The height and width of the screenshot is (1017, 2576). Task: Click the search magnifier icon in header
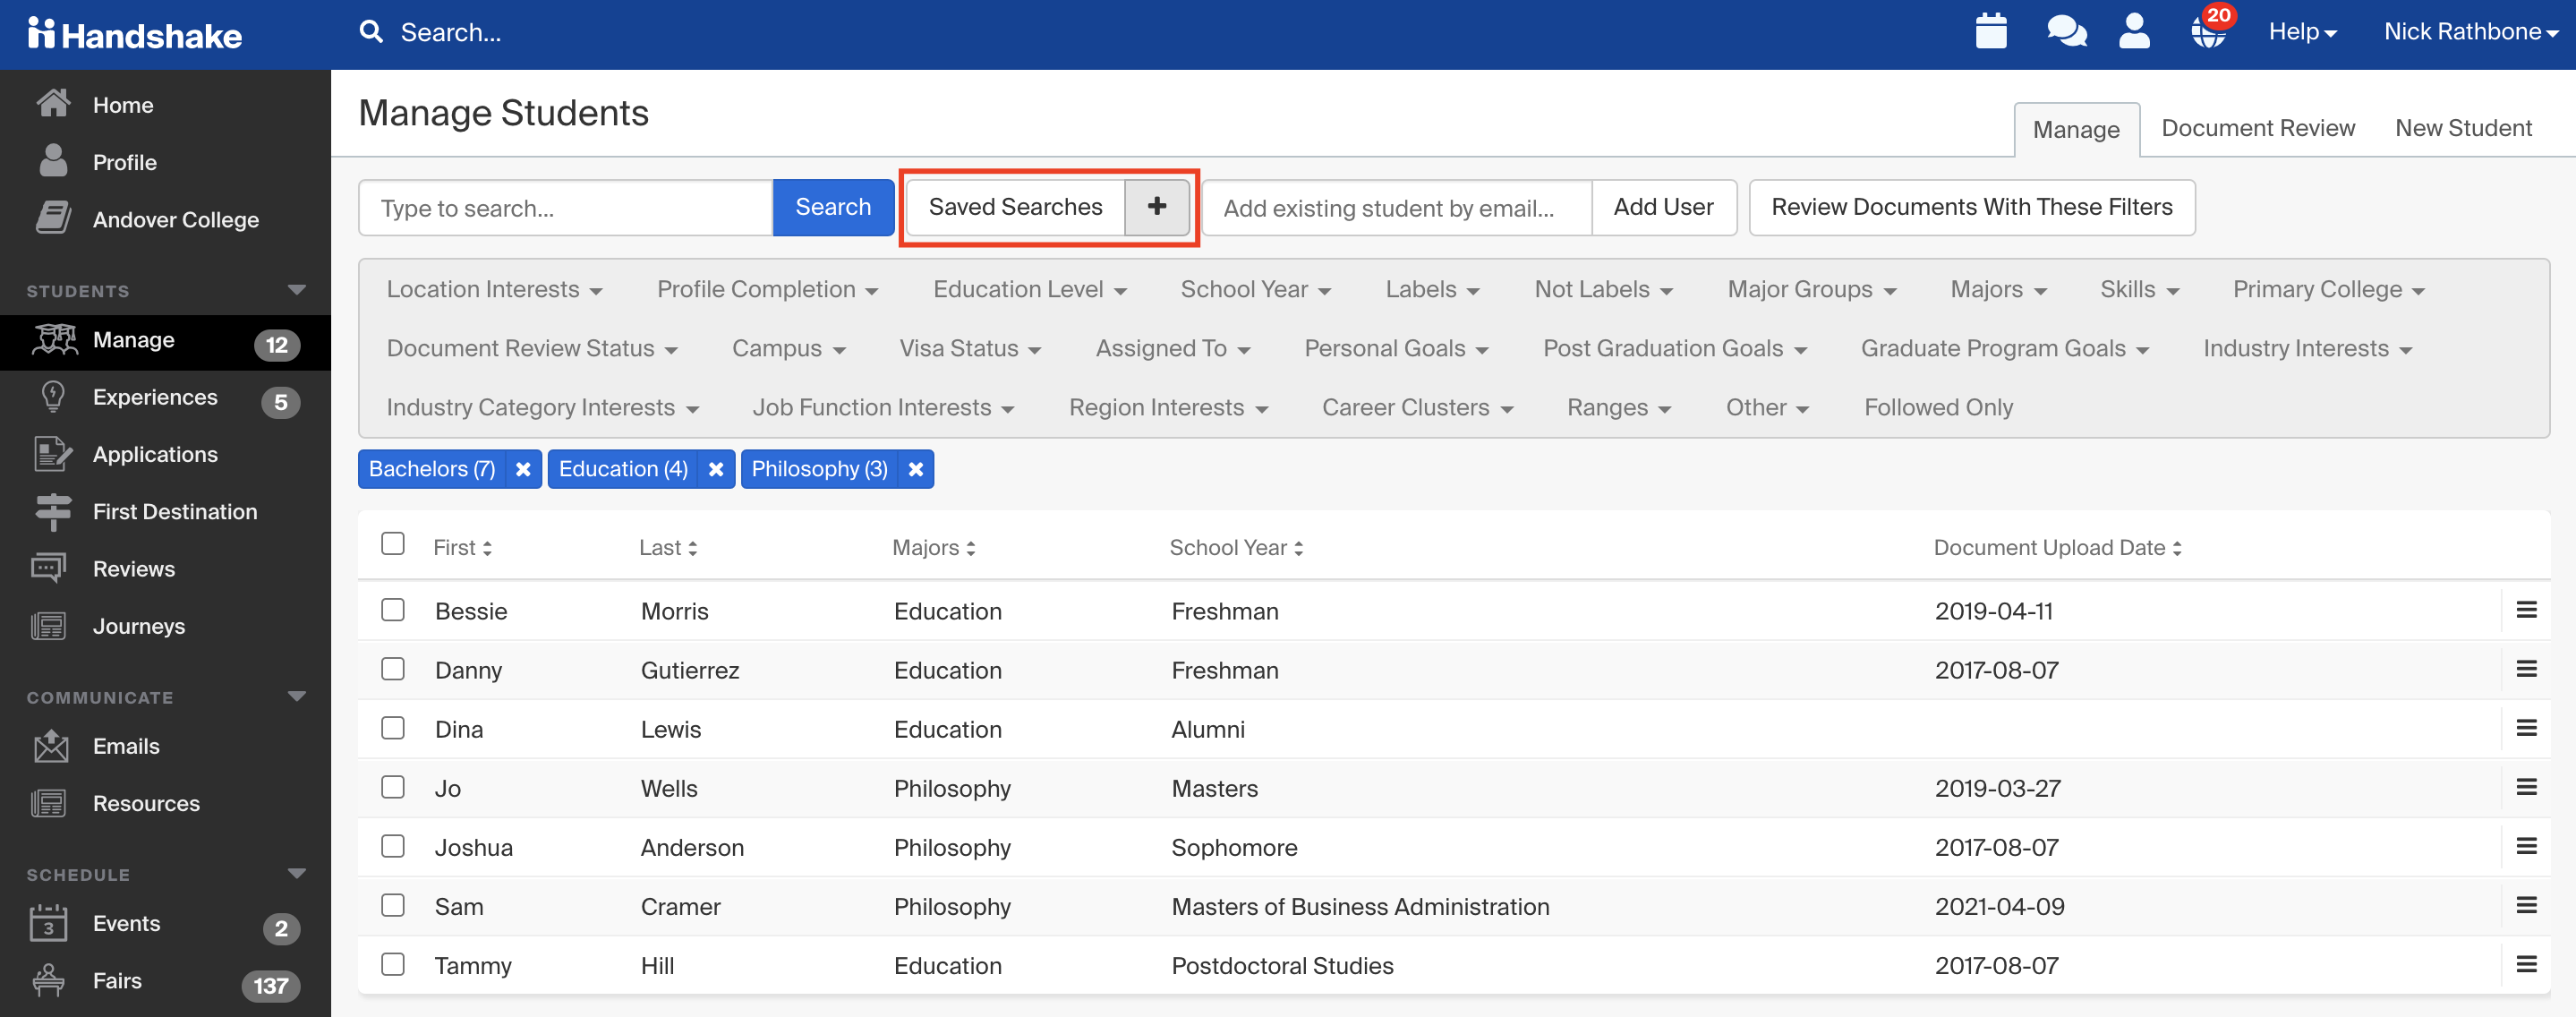371,32
